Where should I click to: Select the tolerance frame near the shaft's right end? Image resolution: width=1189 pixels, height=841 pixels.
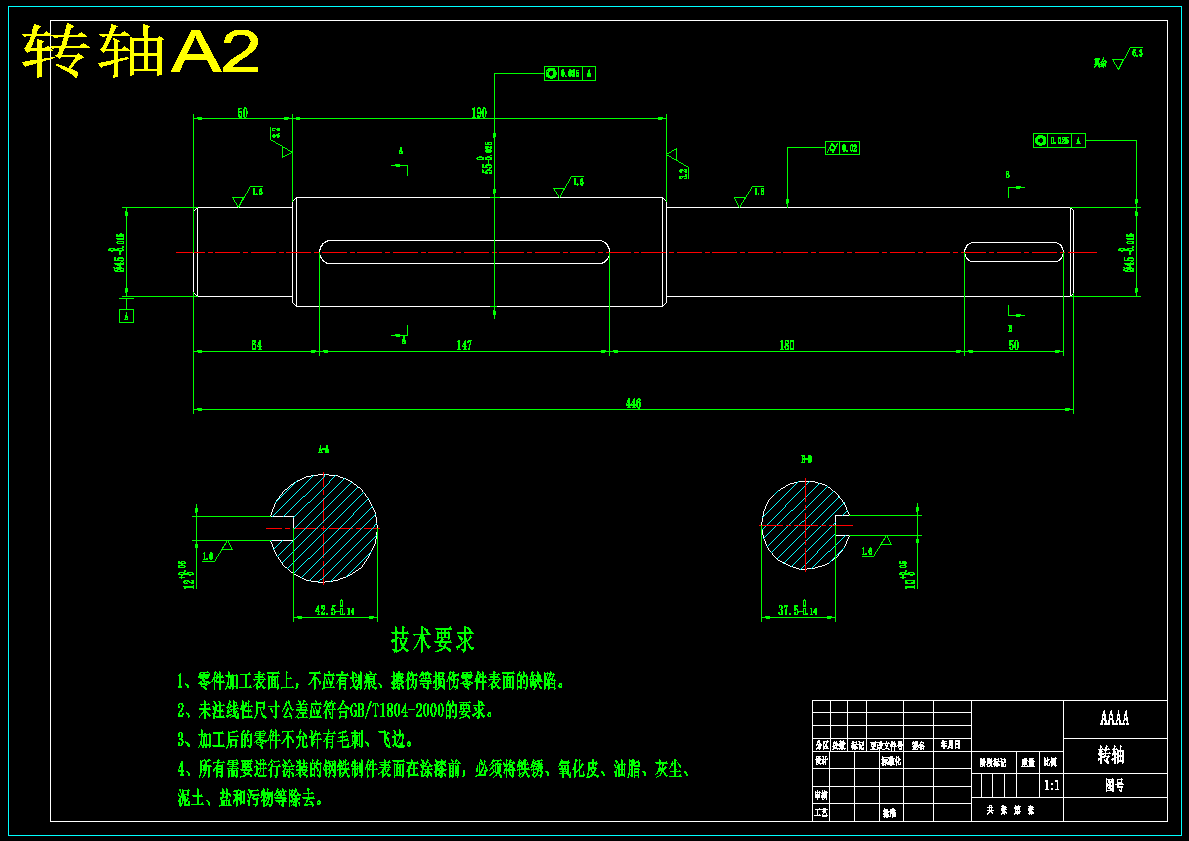[x=1059, y=140]
